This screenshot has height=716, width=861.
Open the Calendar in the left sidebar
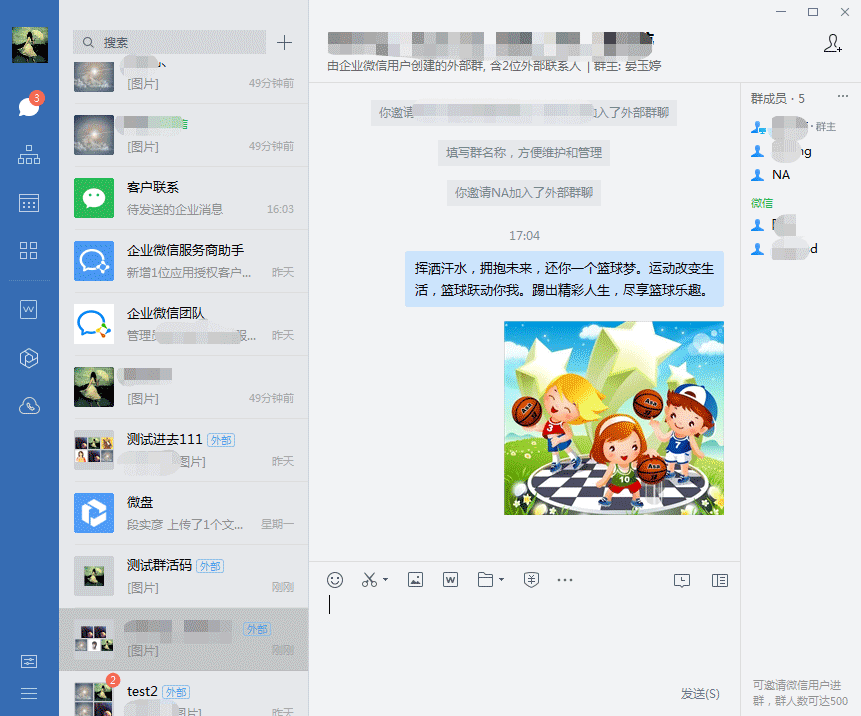click(29, 203)
